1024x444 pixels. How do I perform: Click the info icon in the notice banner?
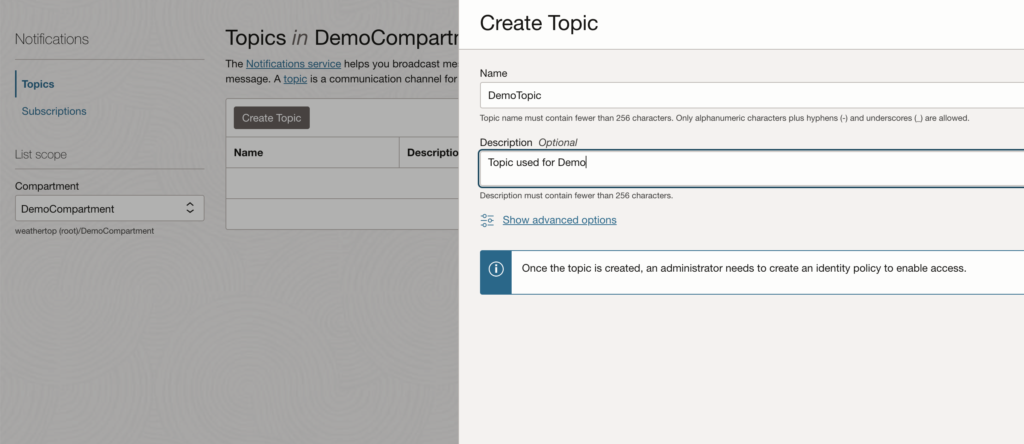(495, 269)
